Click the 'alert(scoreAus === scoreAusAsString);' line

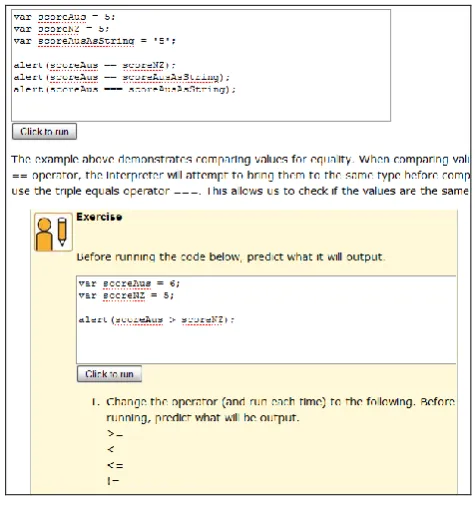125,89
